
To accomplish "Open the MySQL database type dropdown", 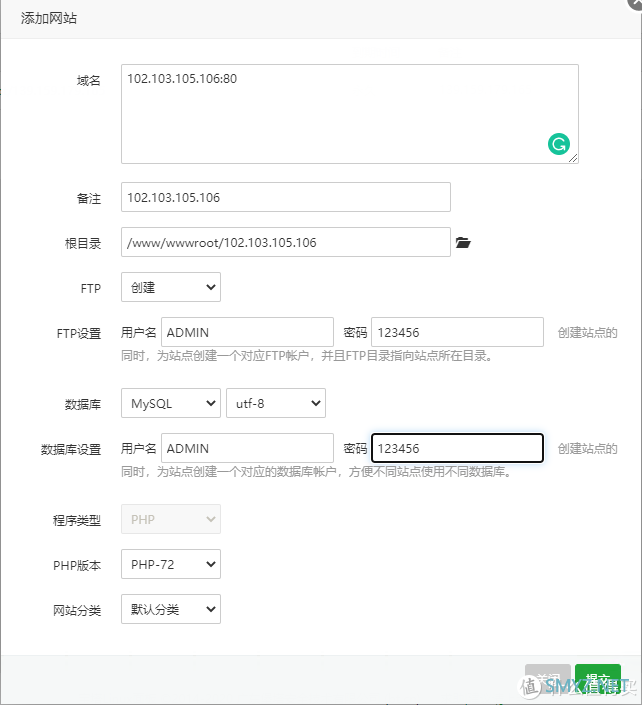I will pos(171,403).
